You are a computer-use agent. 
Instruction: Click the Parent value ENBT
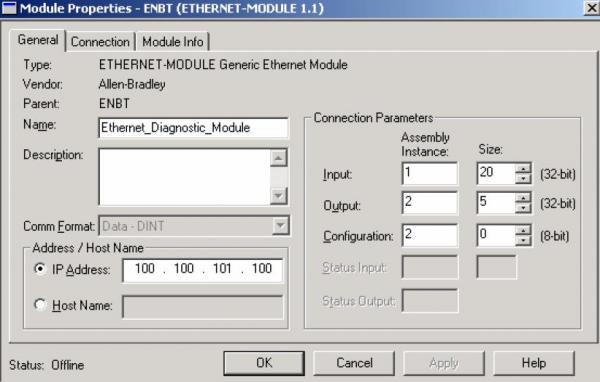[114, 104]
